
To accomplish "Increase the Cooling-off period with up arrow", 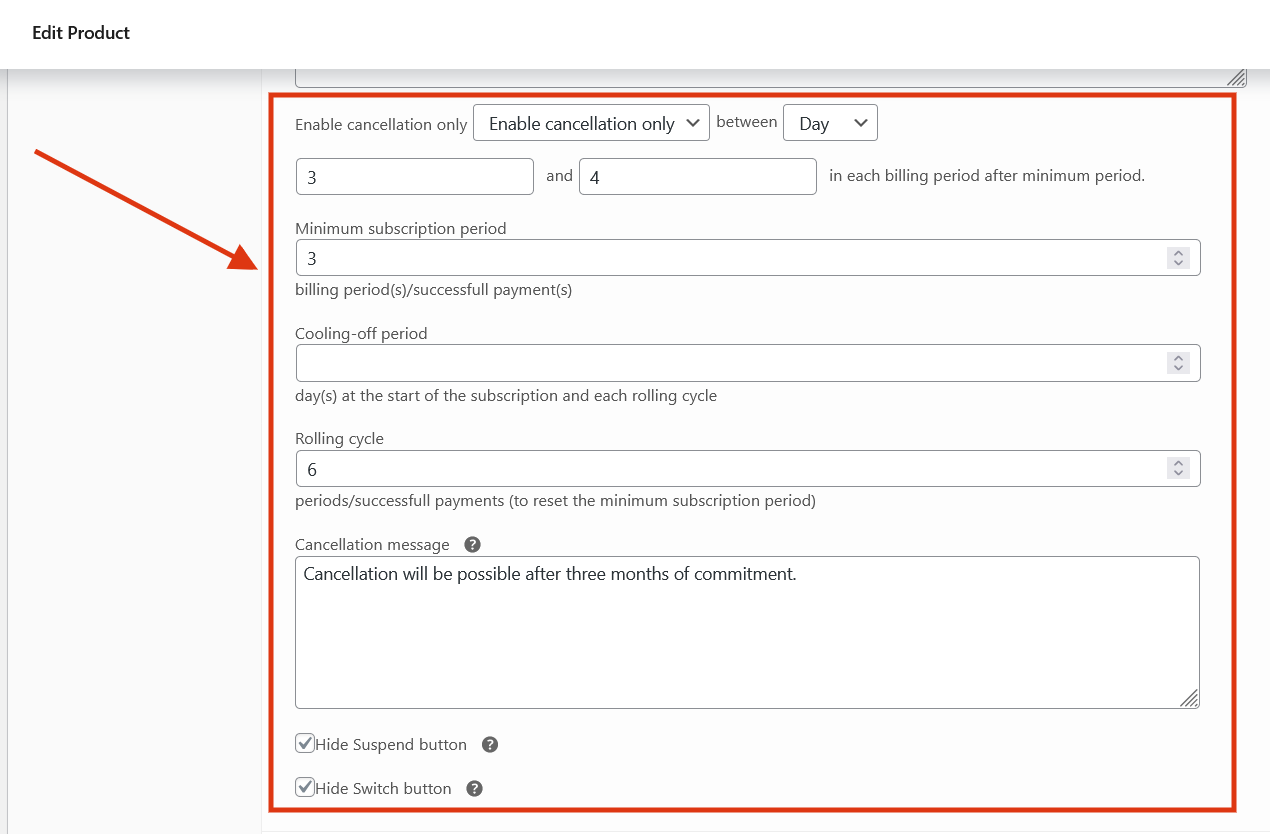I will point(1178,358).
